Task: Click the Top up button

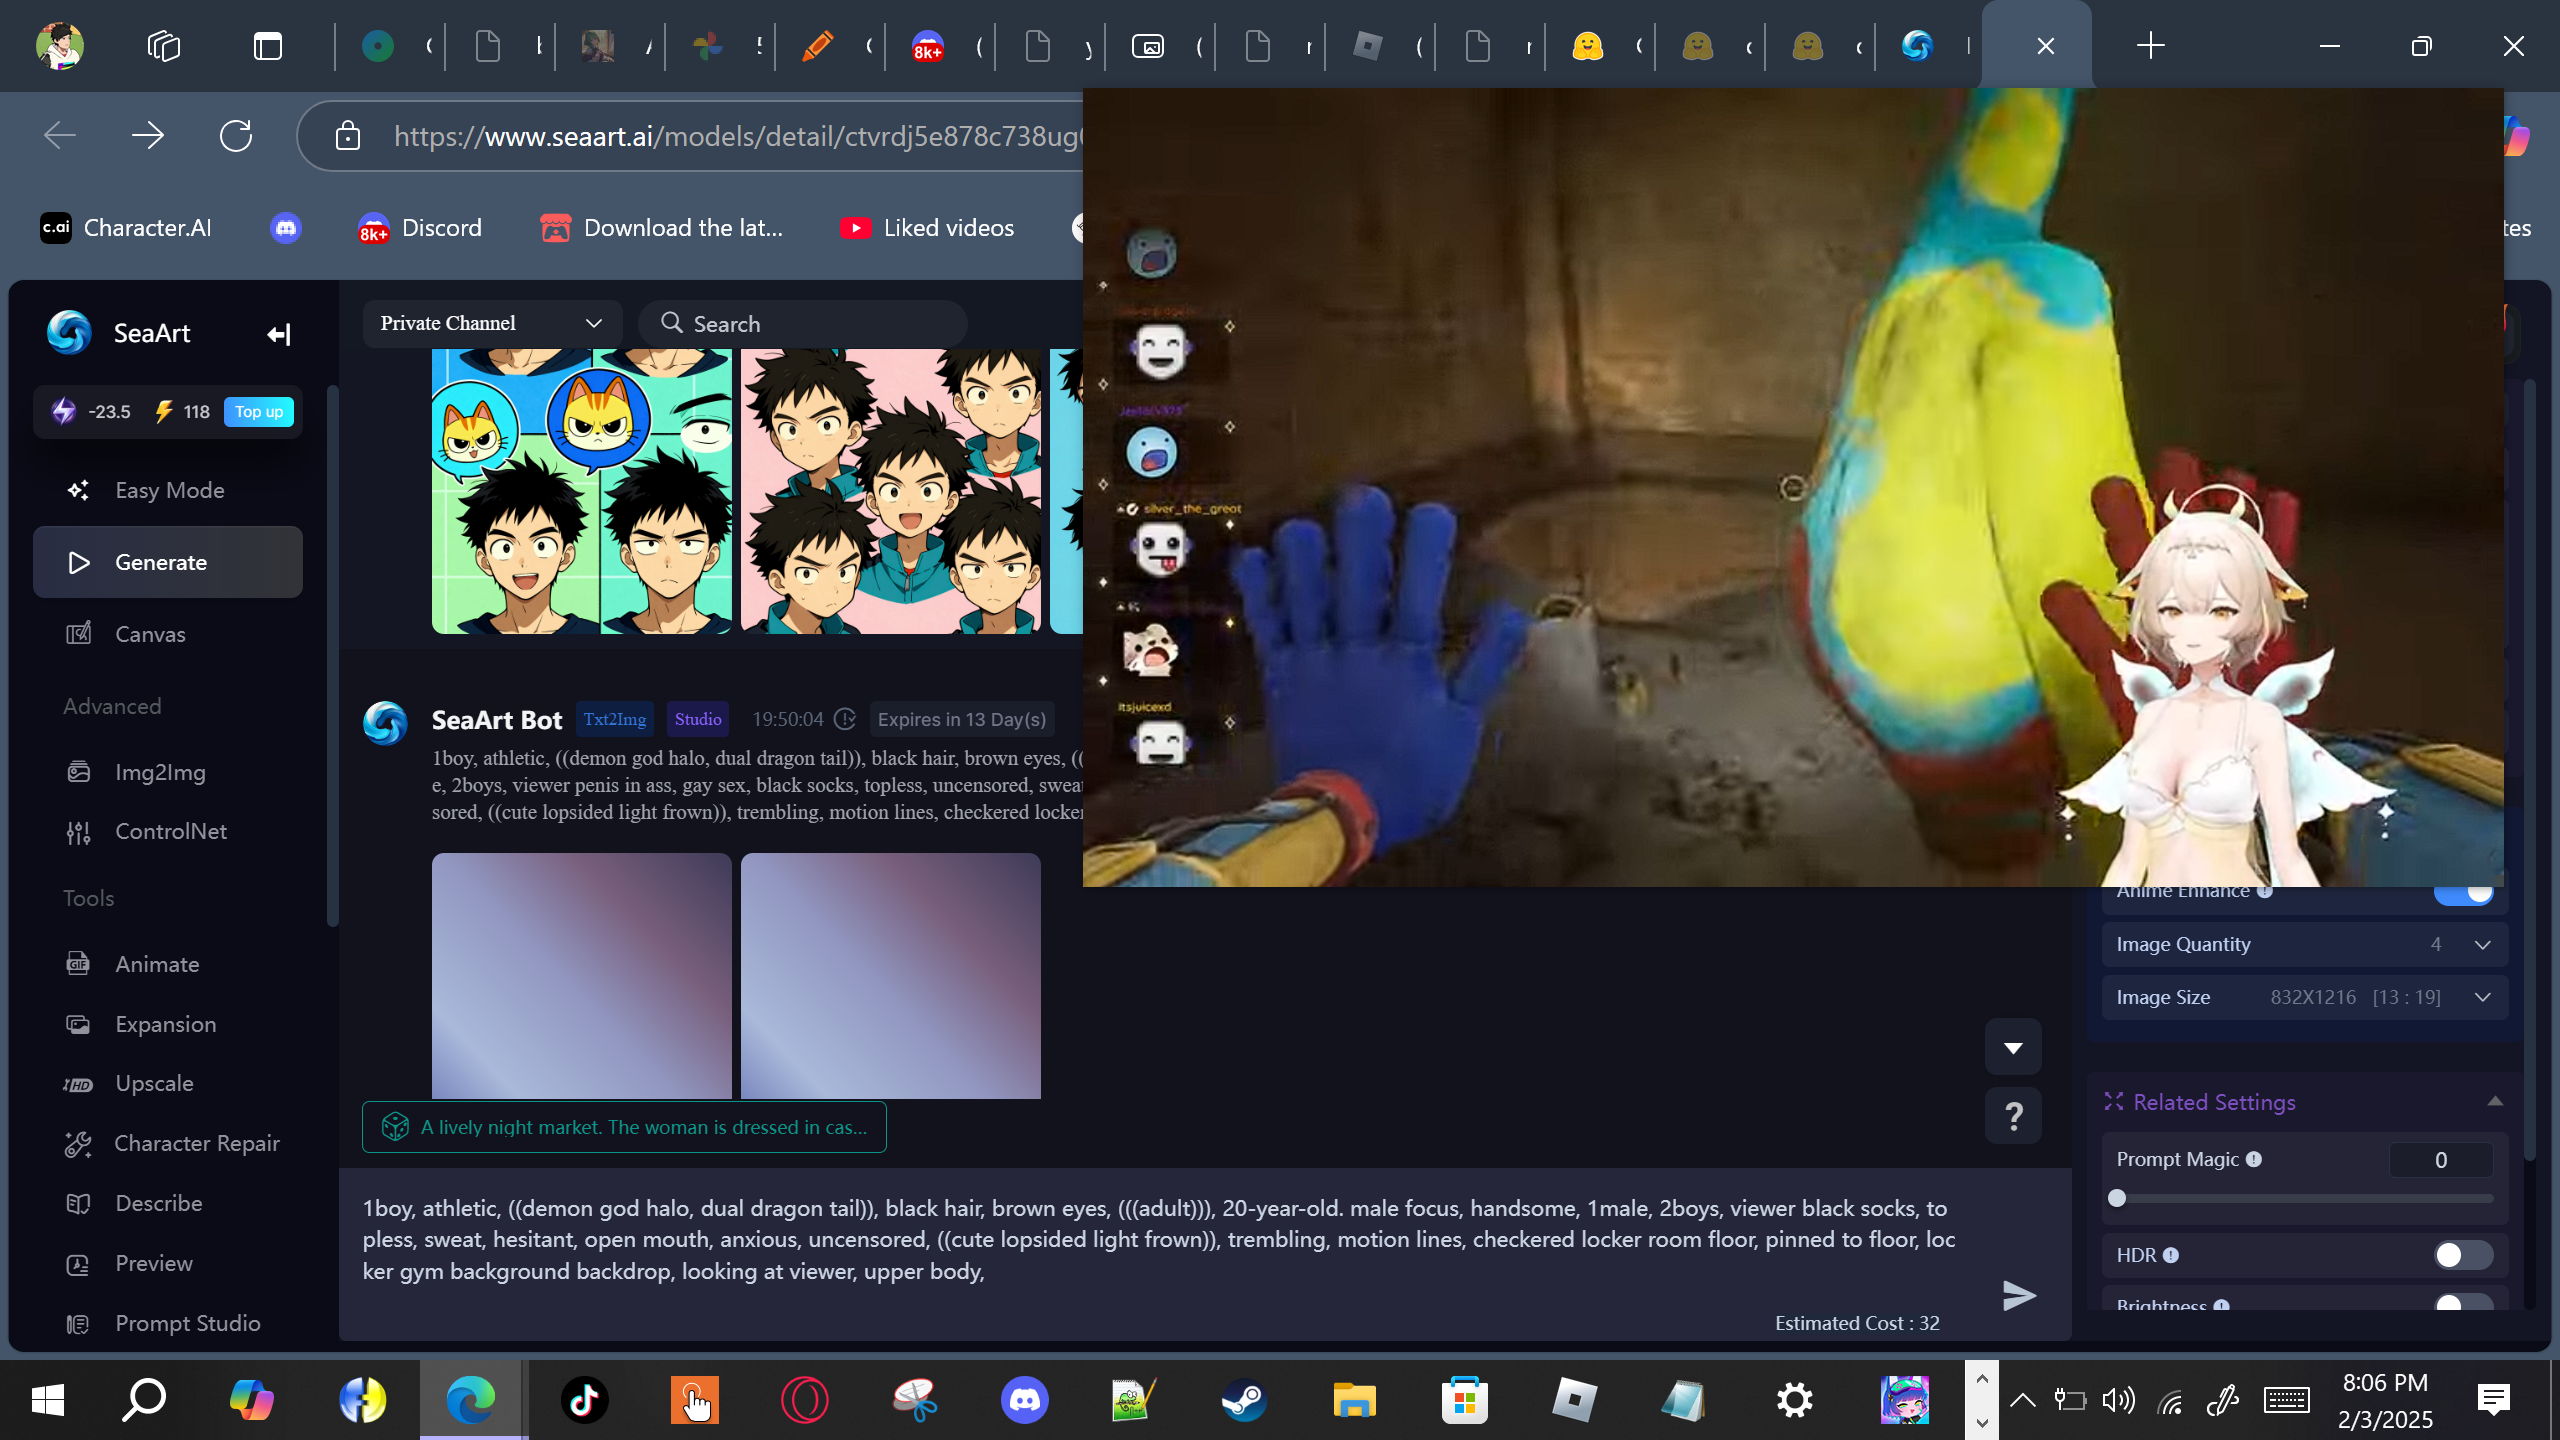Action: point(259,412)
